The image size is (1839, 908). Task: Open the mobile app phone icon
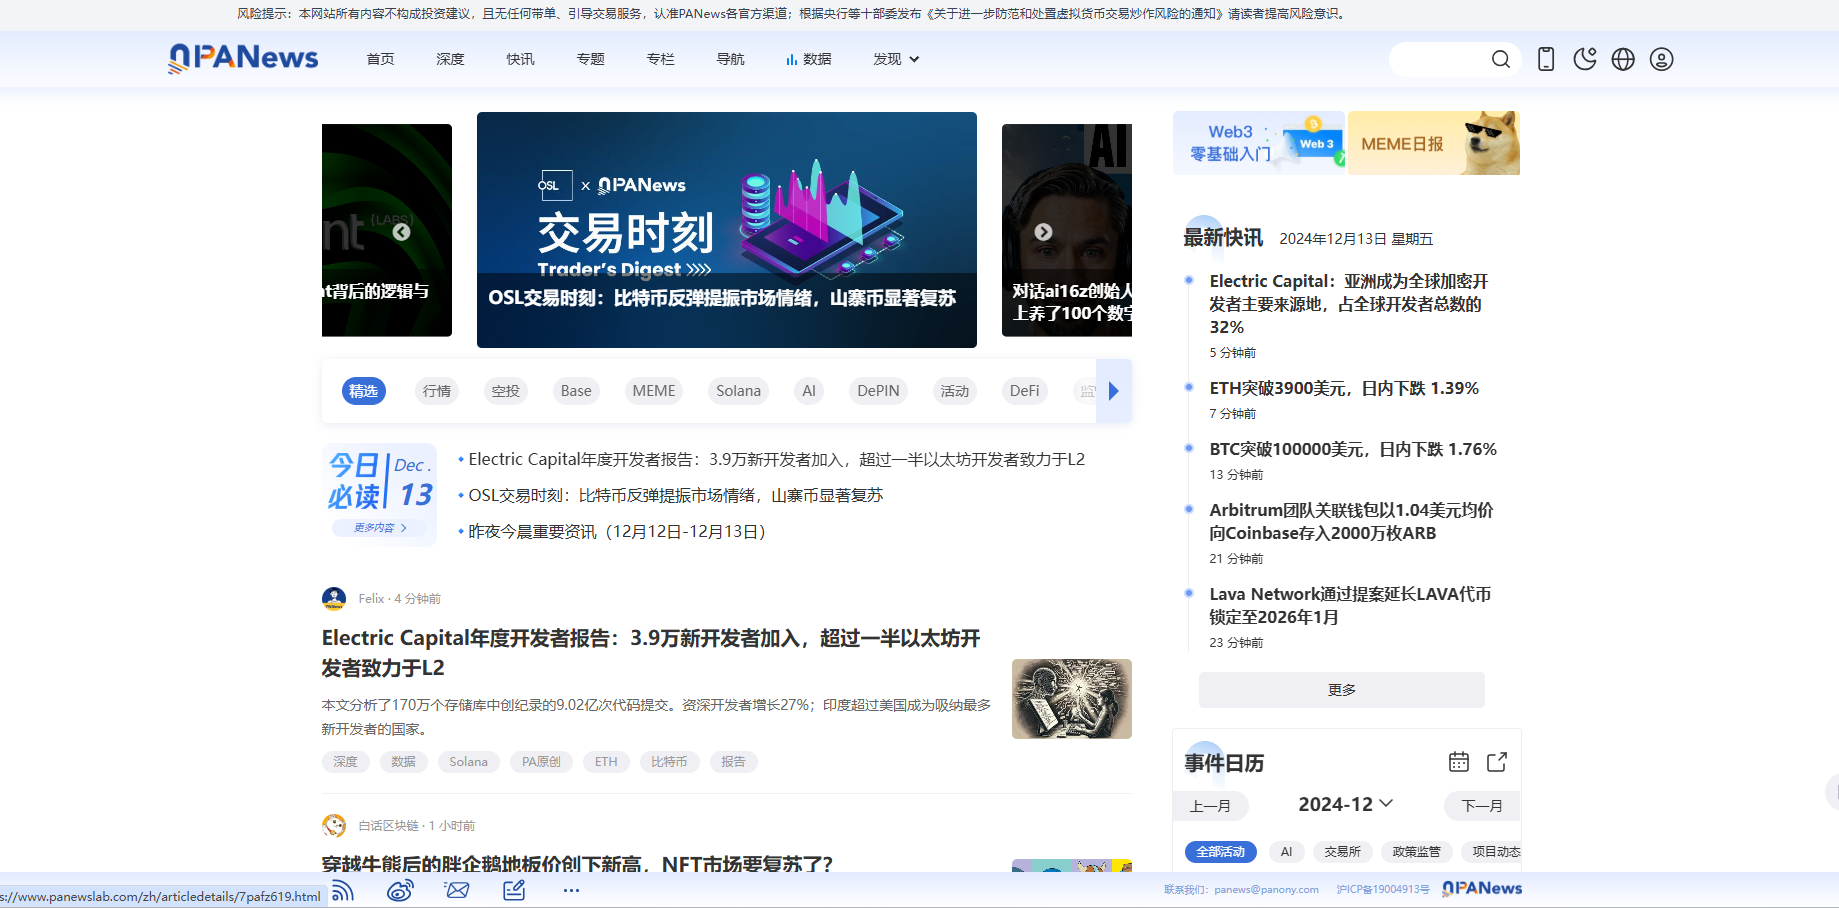[1545, 60]
